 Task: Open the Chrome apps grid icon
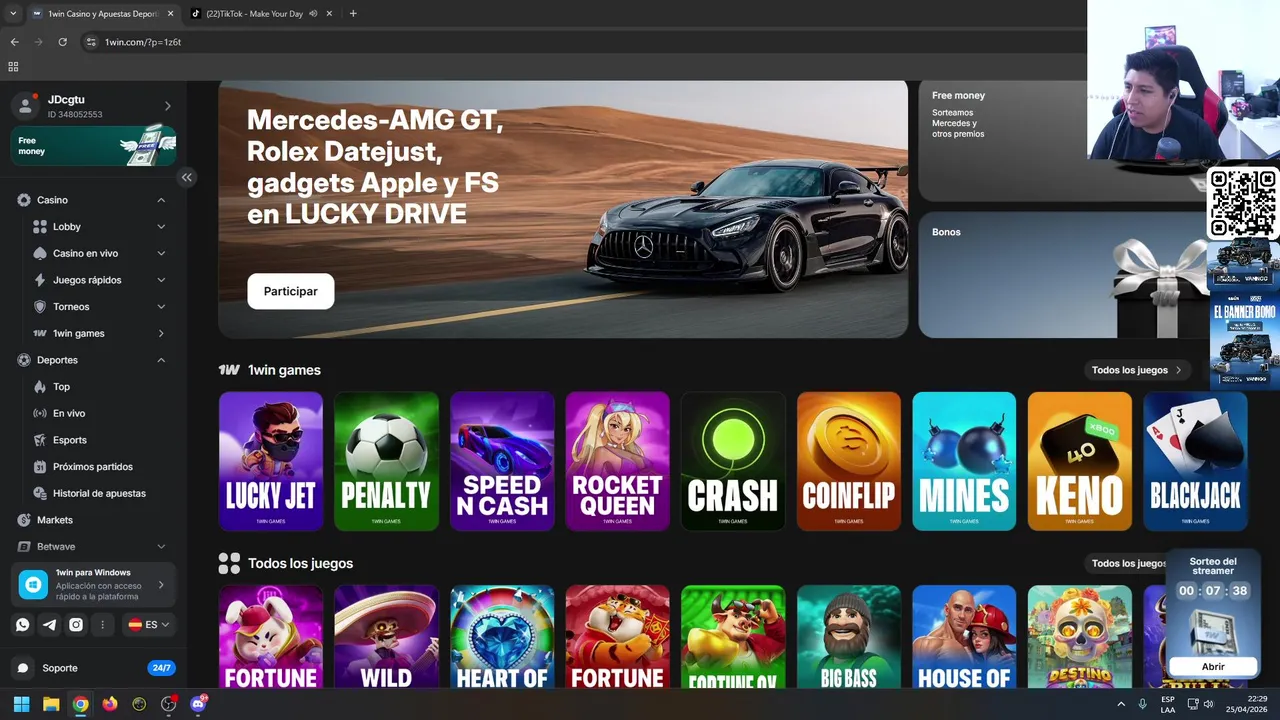(x=13, y=66)
